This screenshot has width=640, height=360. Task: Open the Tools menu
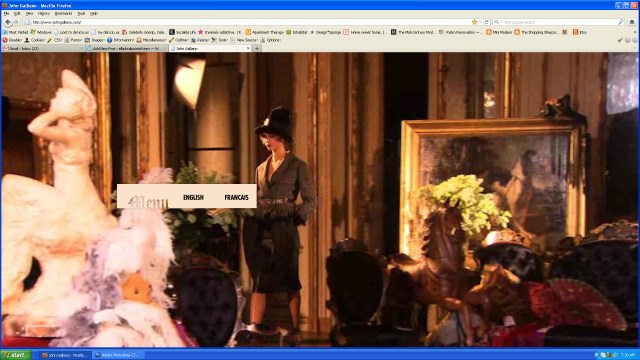coord(81,13)
